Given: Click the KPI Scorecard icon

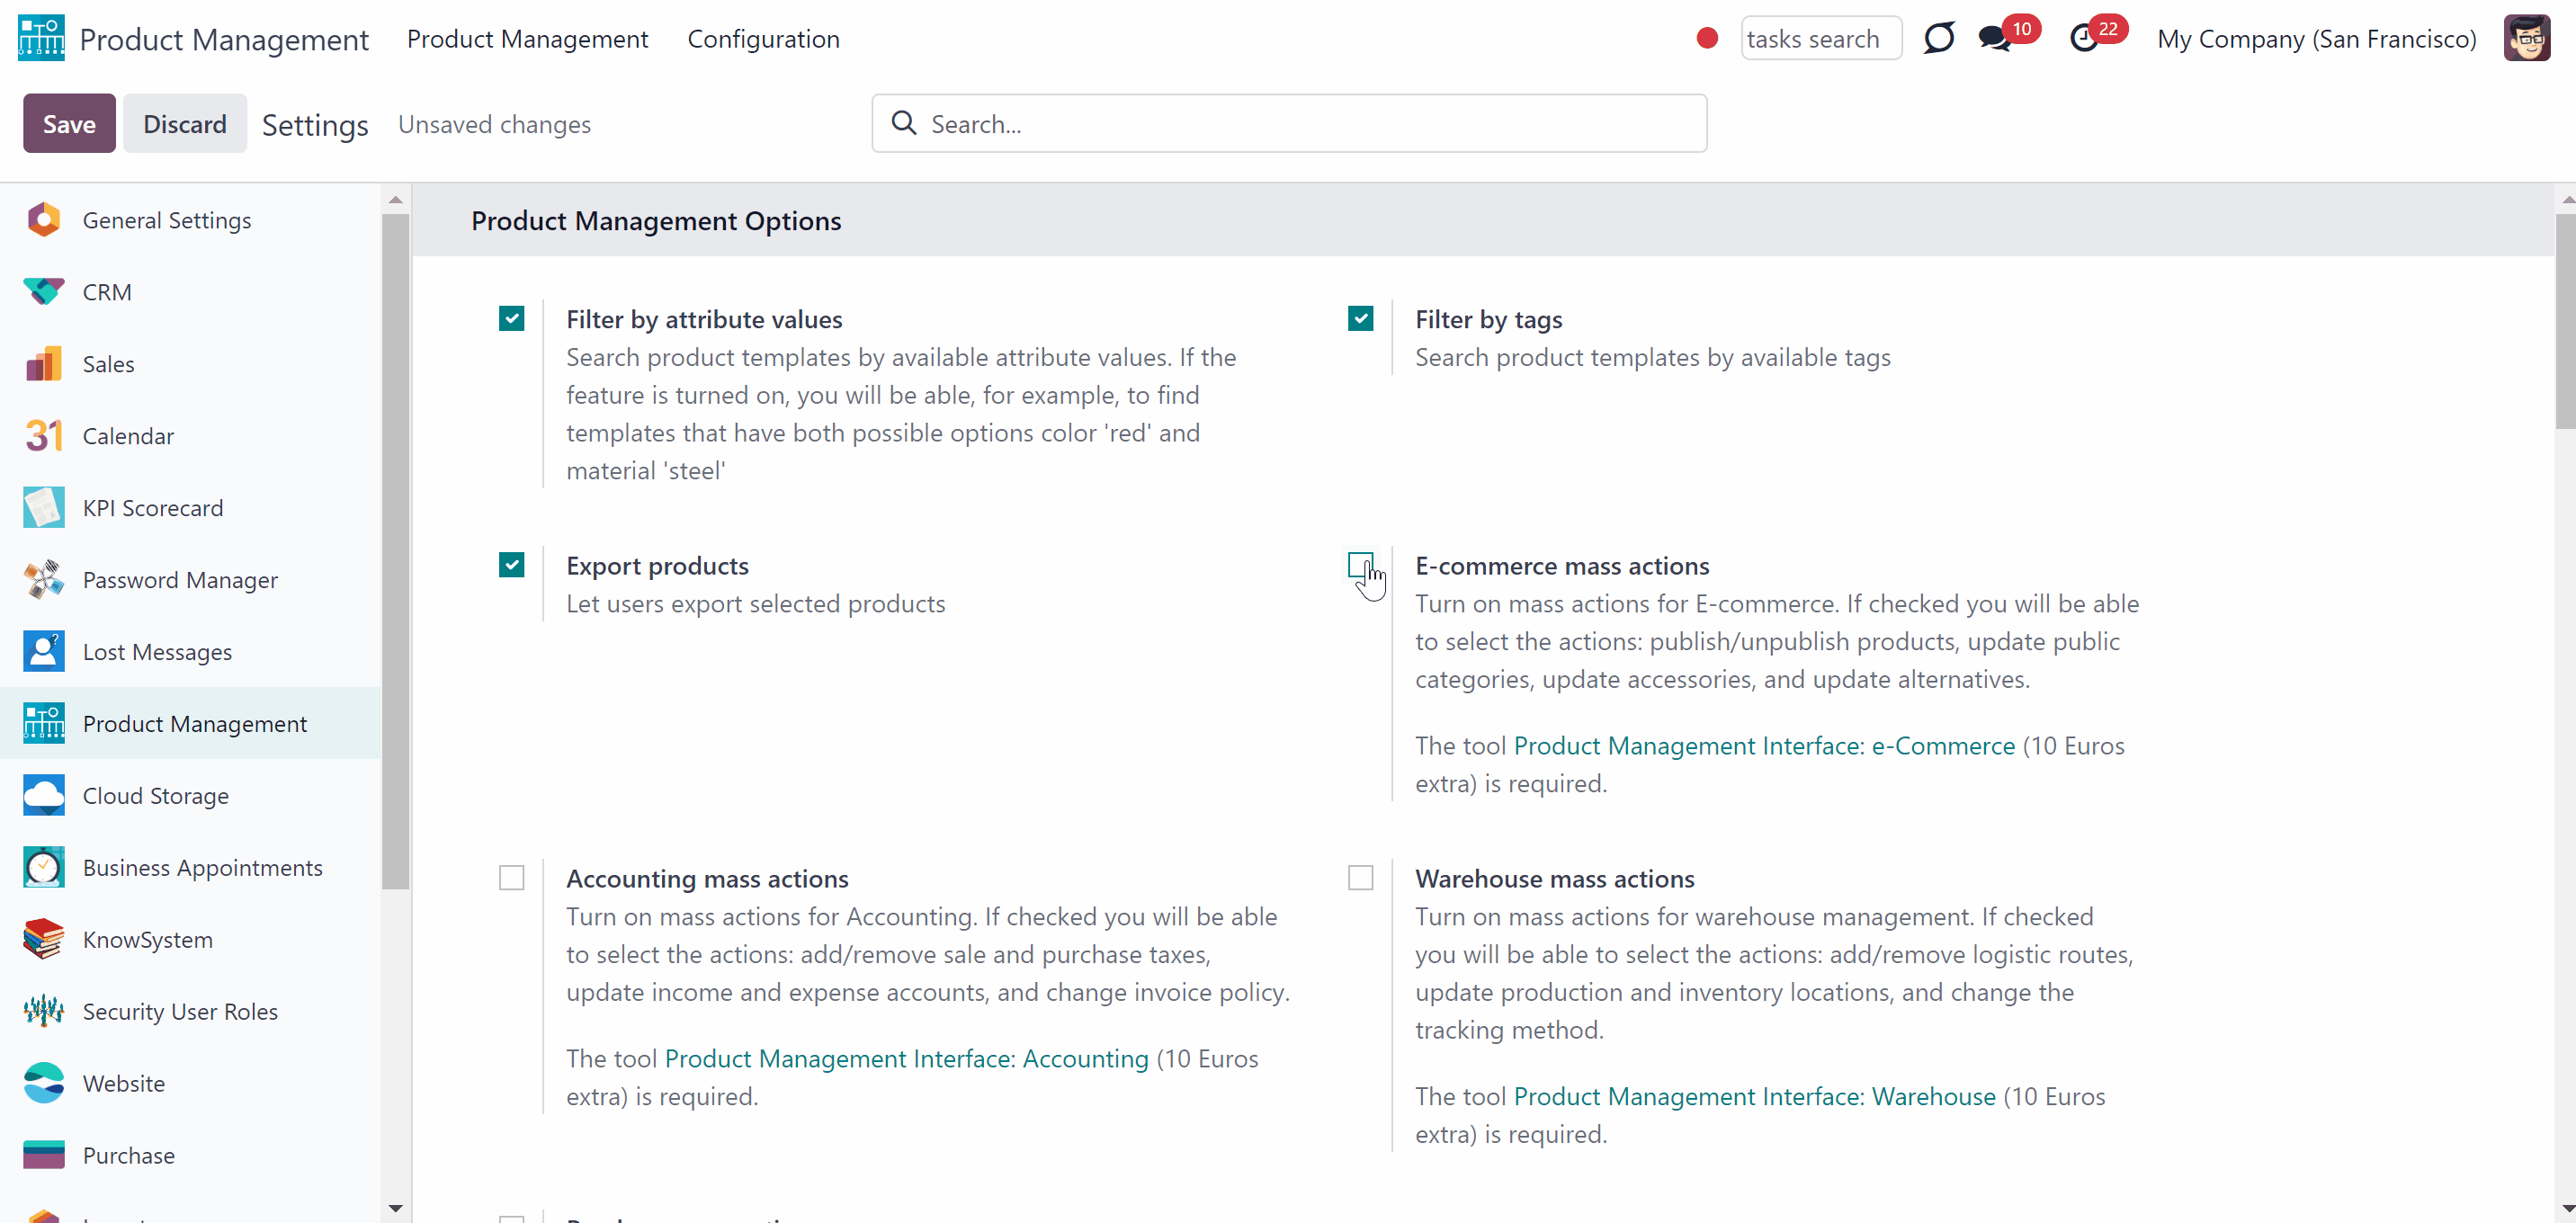Looking at the screenshot, I should tap(44, 508).
